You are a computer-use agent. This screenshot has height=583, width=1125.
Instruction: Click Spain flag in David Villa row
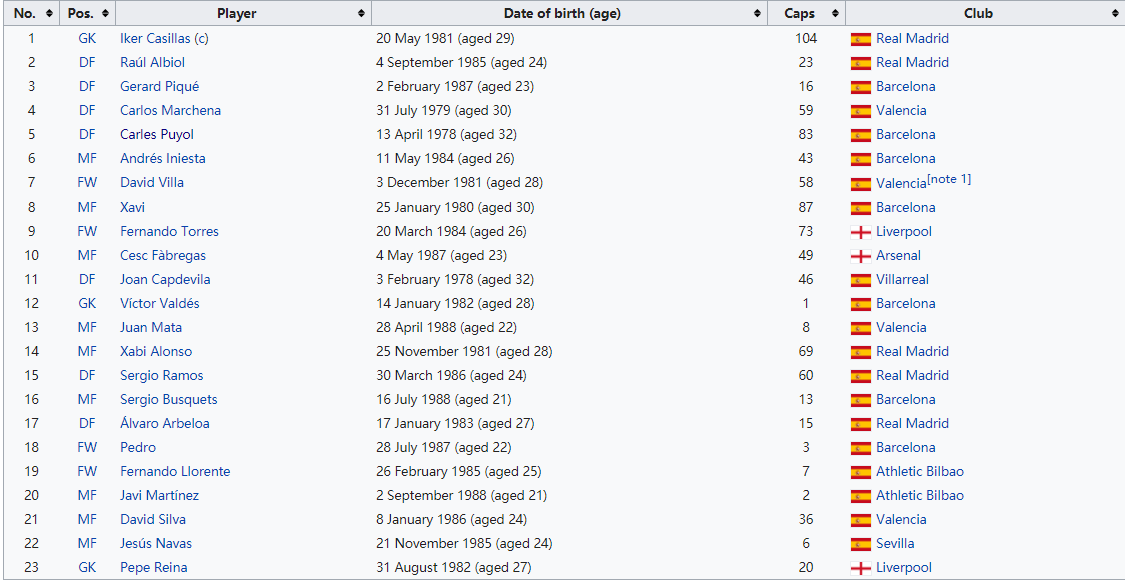tap(860, 184)
